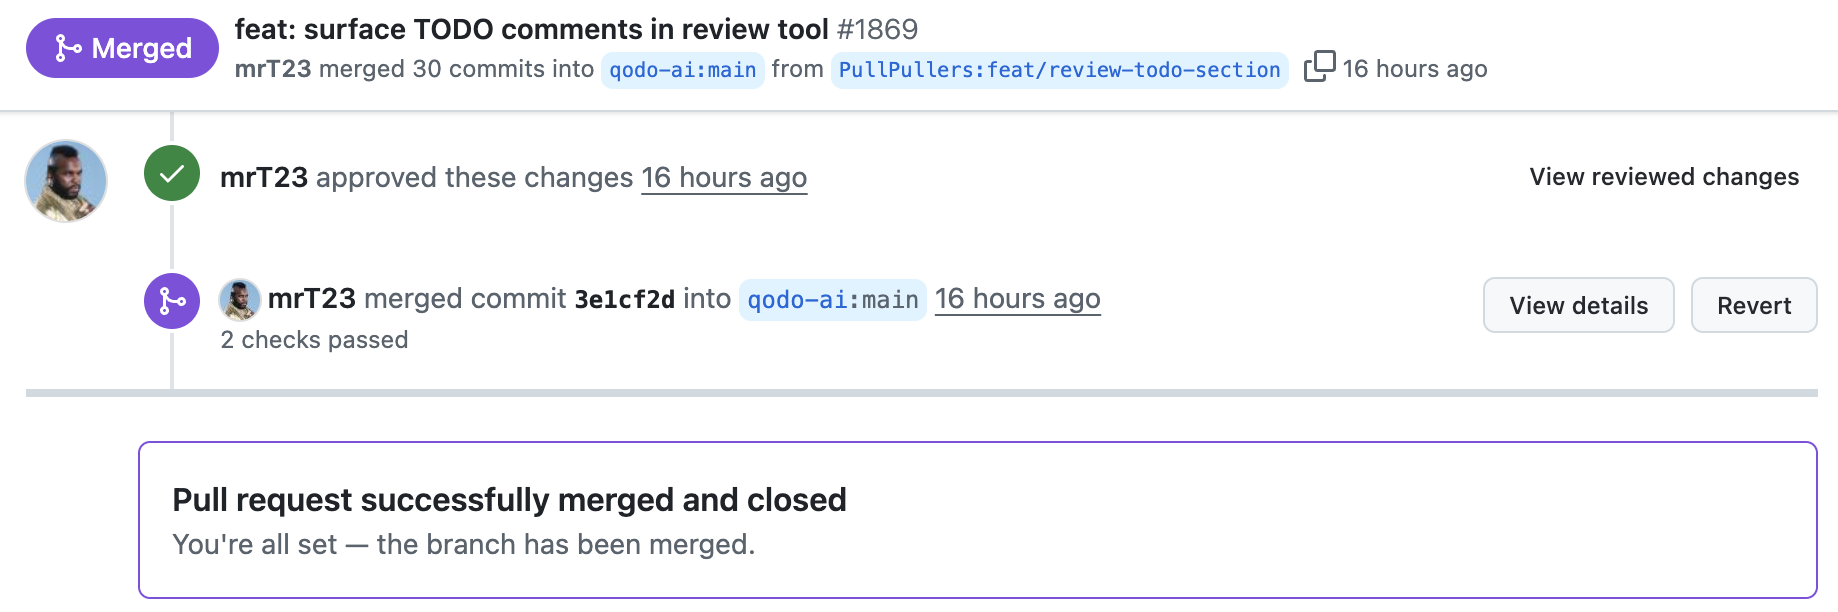Open qodo-ai:main branch label in merge event
Screen dimensions: 1838x612
pos(833,300)
